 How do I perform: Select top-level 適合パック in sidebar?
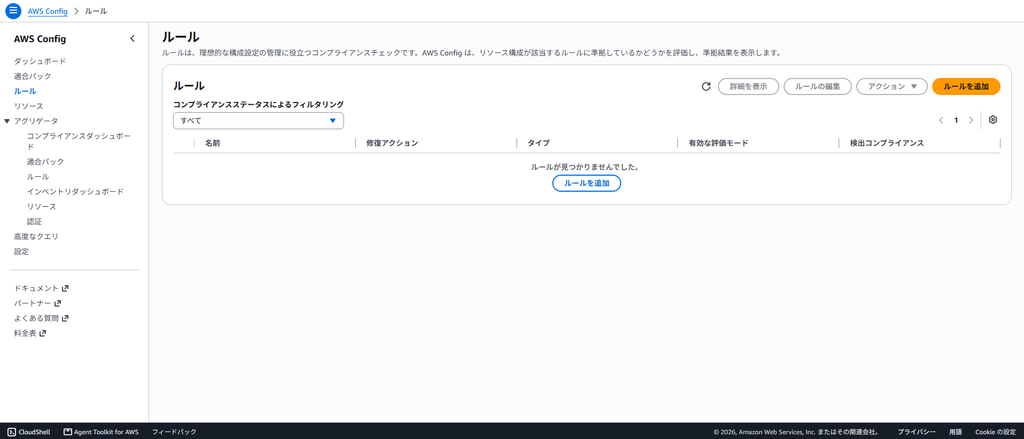[33, 76]
